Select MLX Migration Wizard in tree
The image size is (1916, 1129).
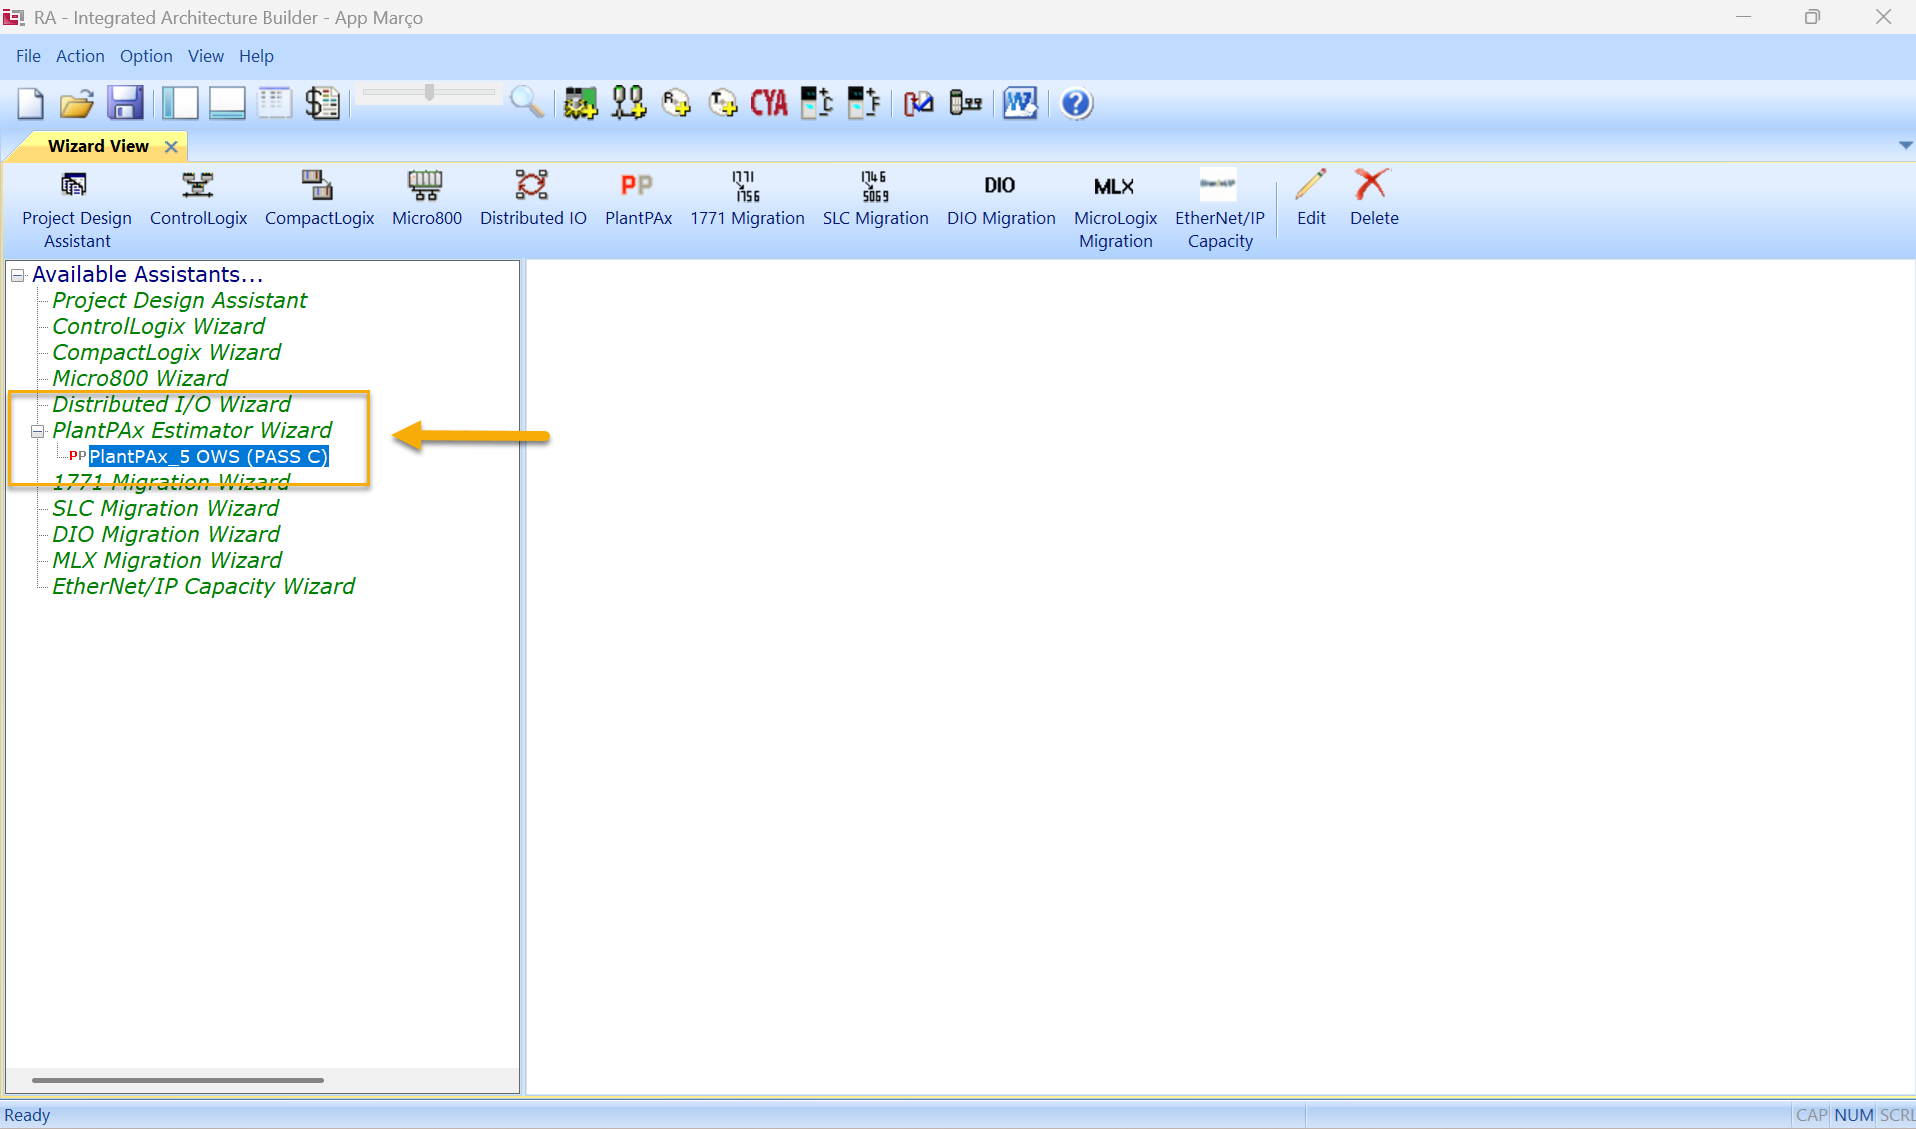point(167,560)
